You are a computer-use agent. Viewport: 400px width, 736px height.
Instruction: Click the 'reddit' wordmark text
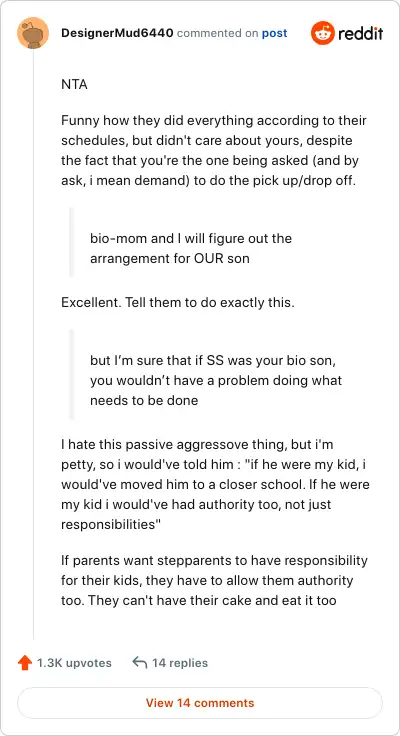(361, 33)
